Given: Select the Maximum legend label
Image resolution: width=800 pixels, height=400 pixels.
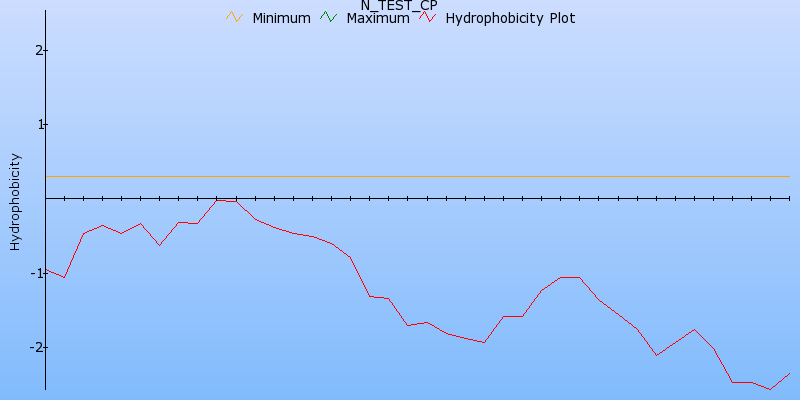Looking at the screenshot, I should [x=377, y=18].
